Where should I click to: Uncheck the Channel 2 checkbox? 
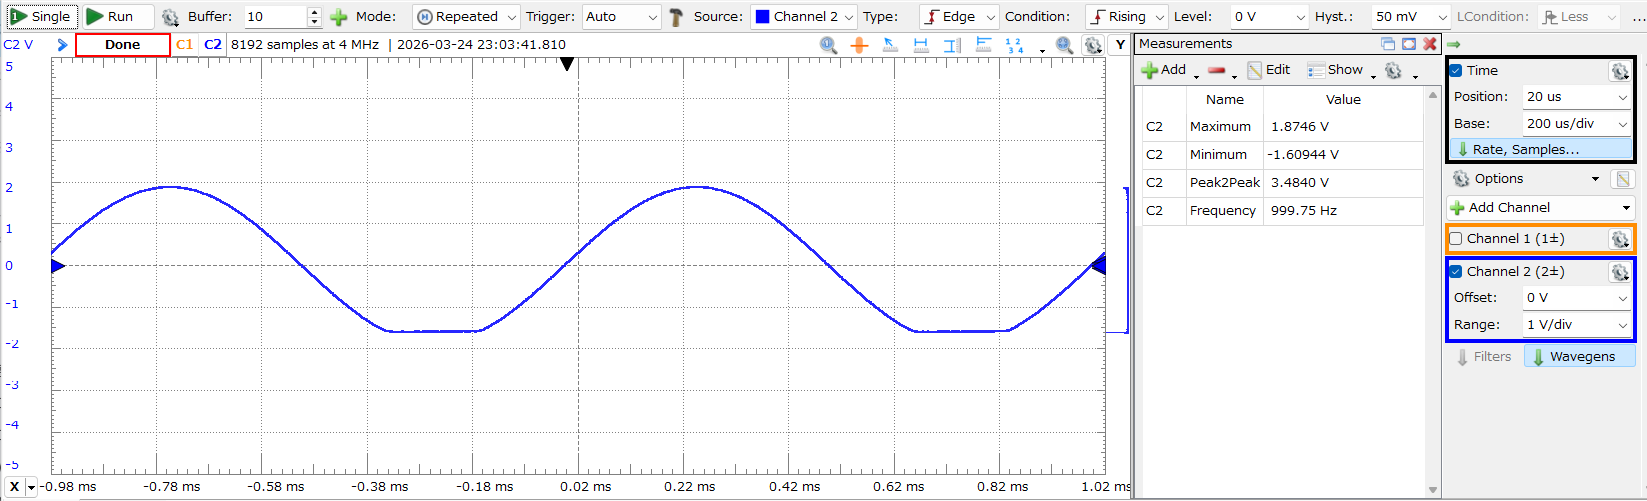[1456, 272]
